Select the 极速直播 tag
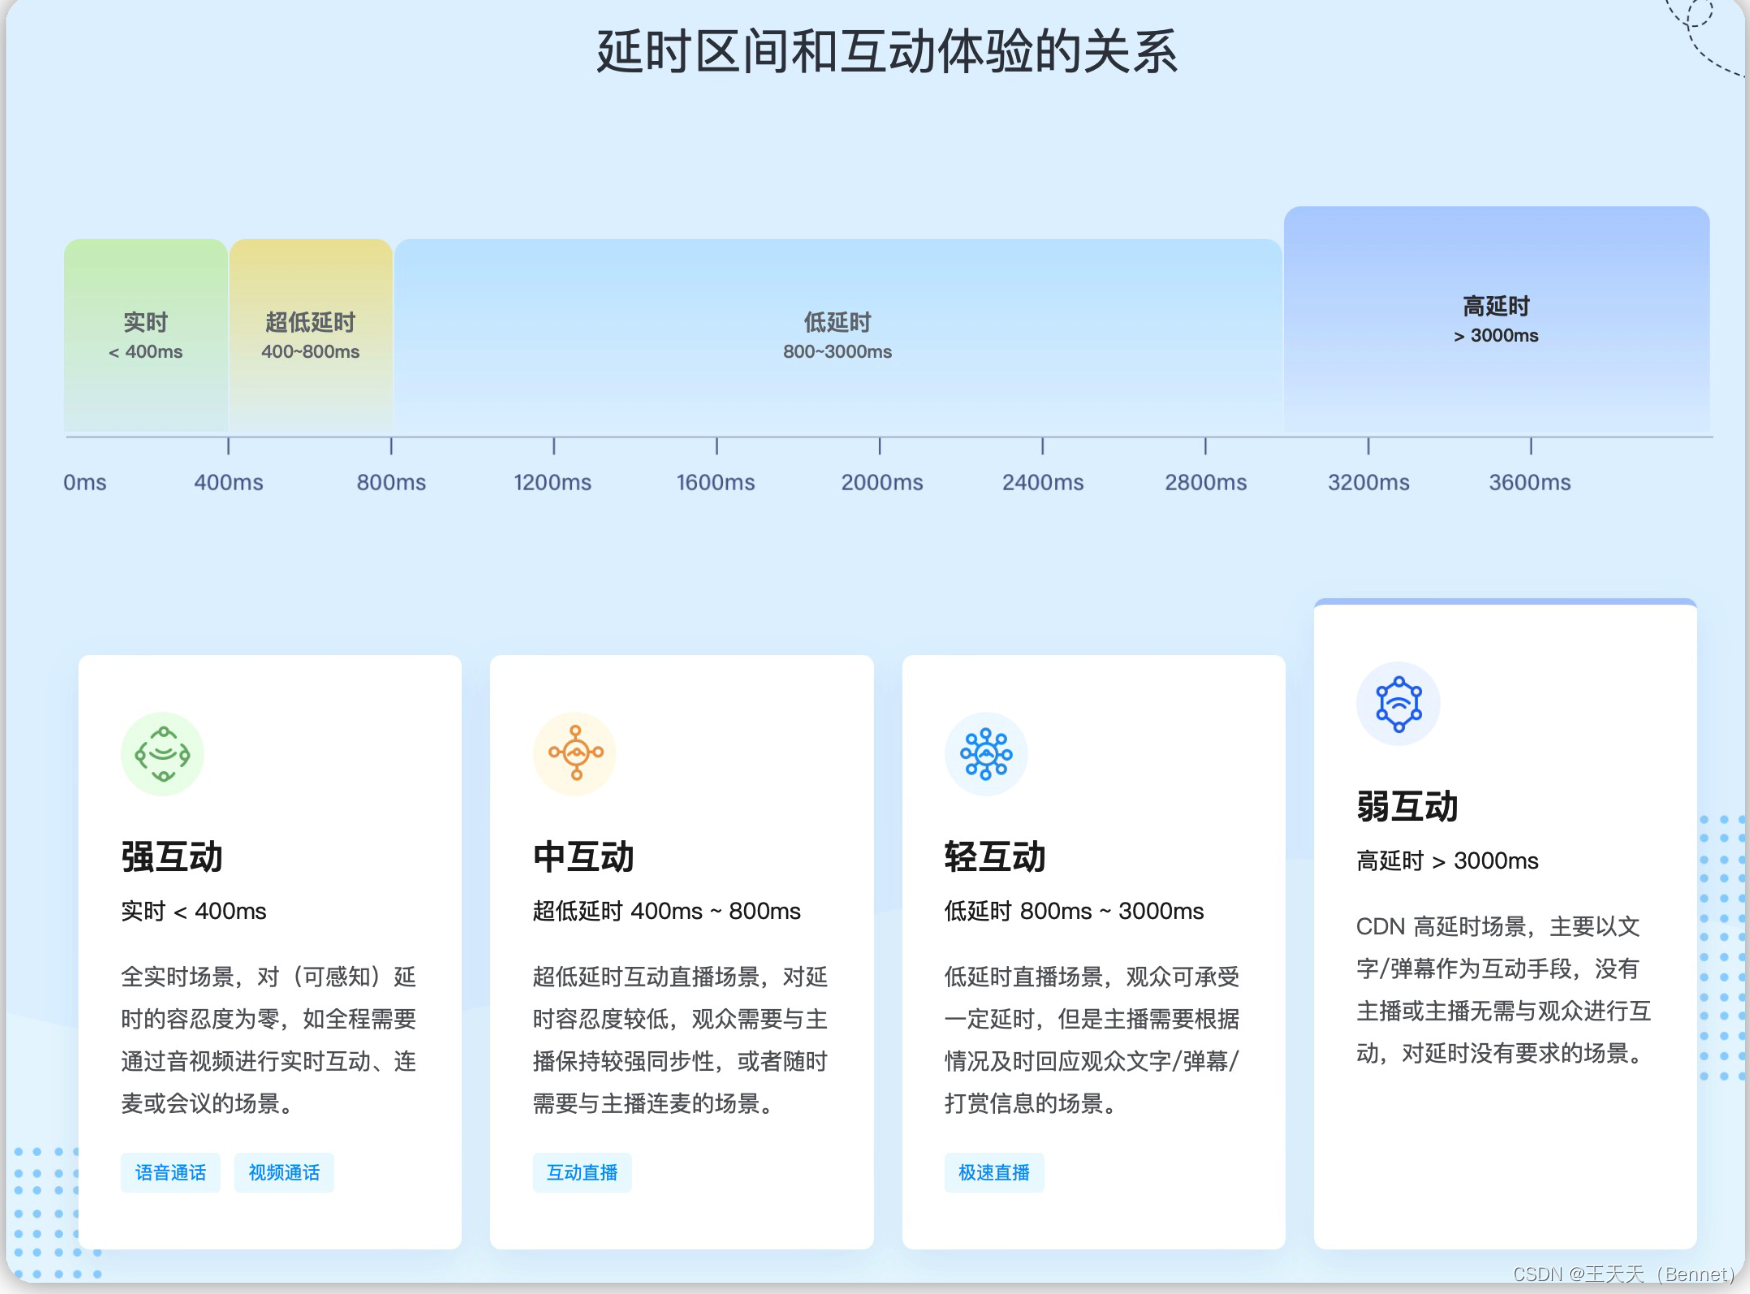This screenshot has height=1294, width=1750. [x=994, y=1172]
